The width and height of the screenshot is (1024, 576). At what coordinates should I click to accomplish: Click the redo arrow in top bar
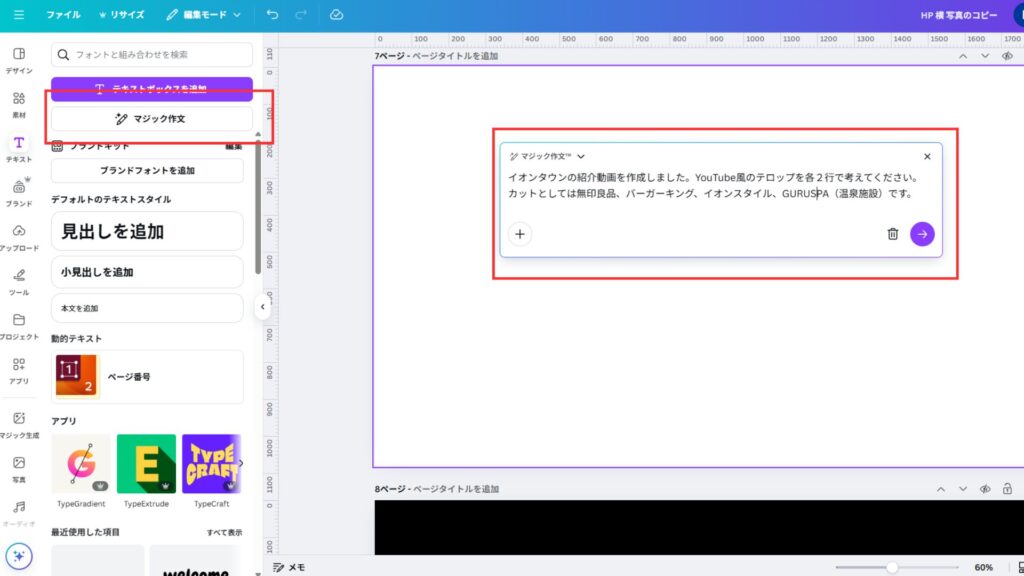pyautogui.click(x=302, y=15)
